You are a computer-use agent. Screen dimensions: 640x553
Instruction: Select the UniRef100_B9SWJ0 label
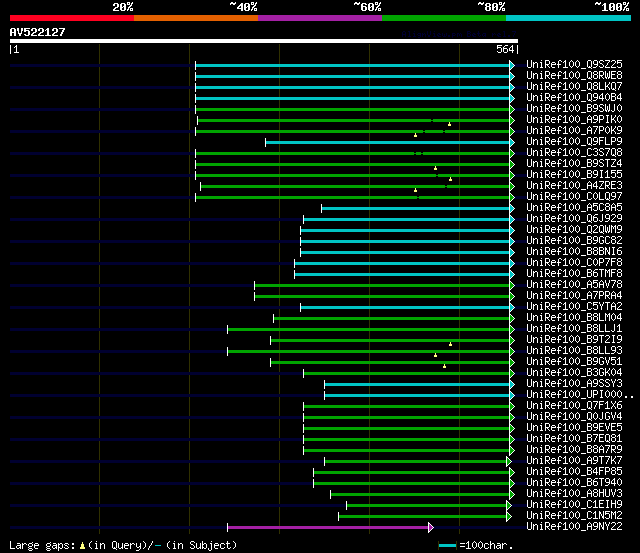pyautogui.click(x=574, y=109)
